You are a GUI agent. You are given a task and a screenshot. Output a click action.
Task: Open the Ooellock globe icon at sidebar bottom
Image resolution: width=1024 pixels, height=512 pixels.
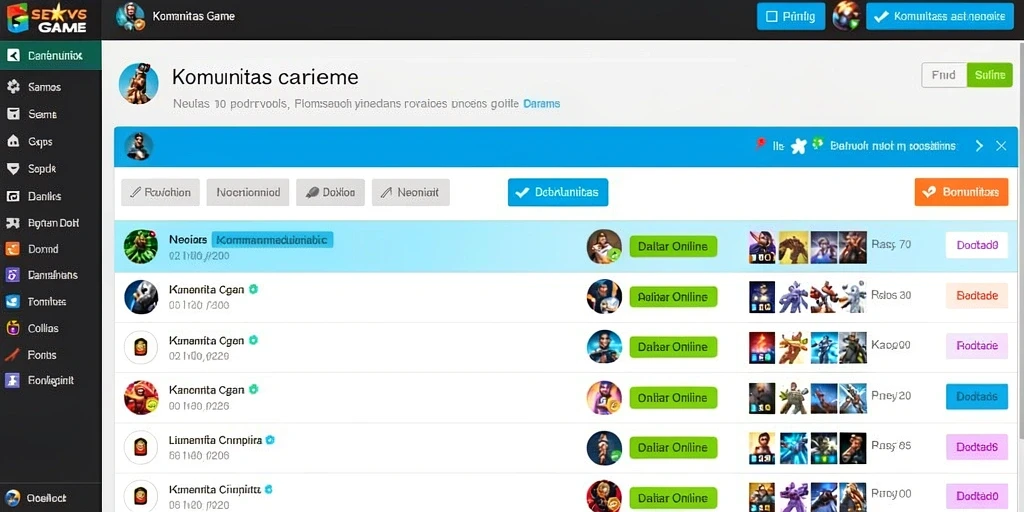13,498
